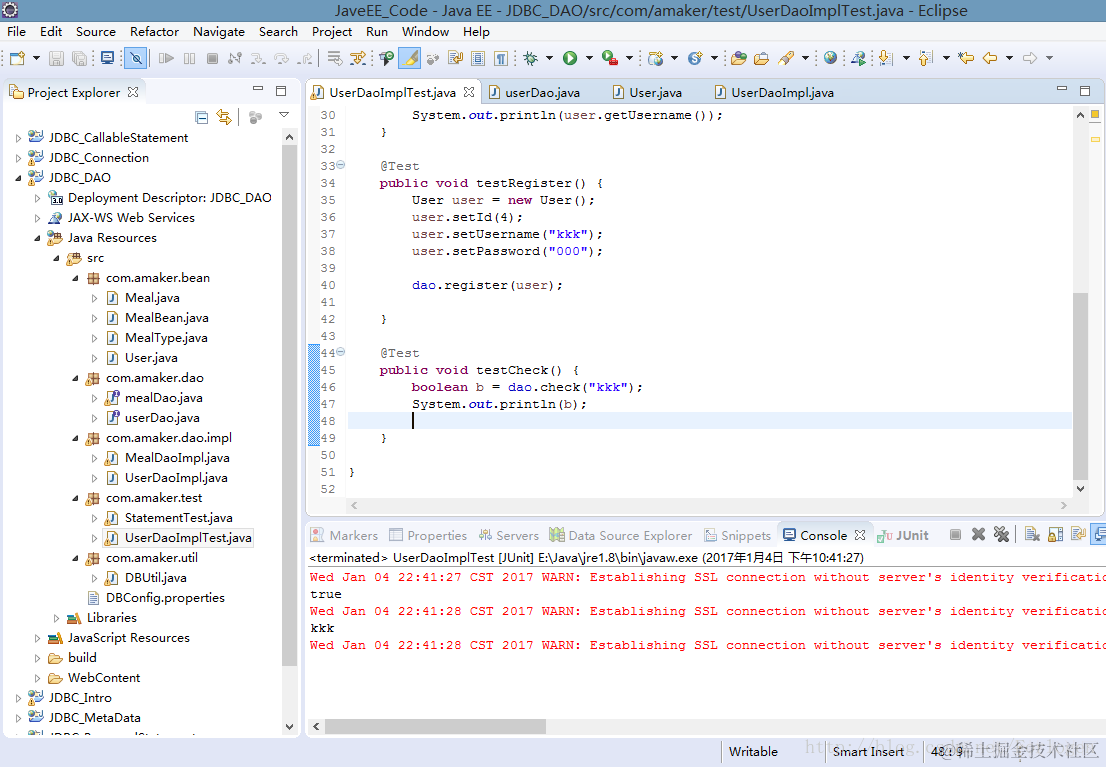
Task: Click the Last Edit Location arrow icon
Action: tap(965, 58)
